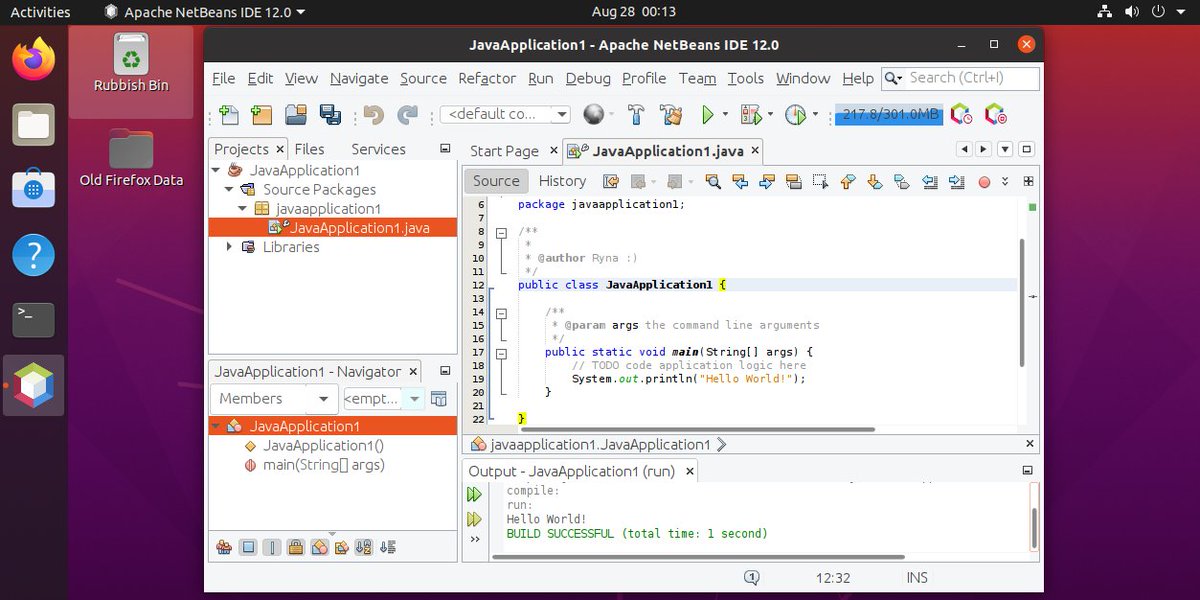
Task: Click the Debug Project icon
Action: click(x=749, y=114)
